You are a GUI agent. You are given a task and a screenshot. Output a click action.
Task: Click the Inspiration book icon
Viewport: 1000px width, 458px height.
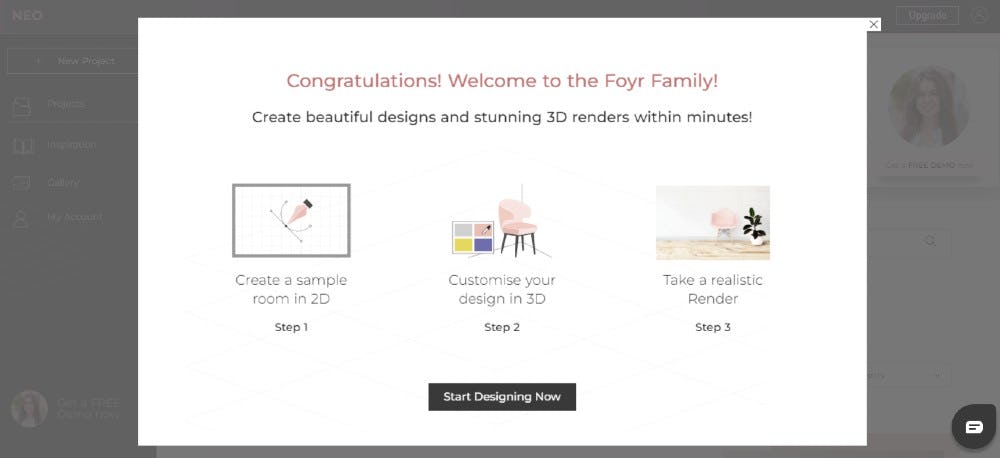tap(23, 146)
